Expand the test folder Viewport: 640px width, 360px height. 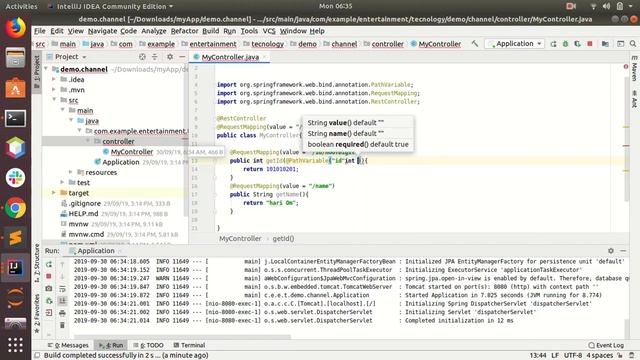pos(62,182)
